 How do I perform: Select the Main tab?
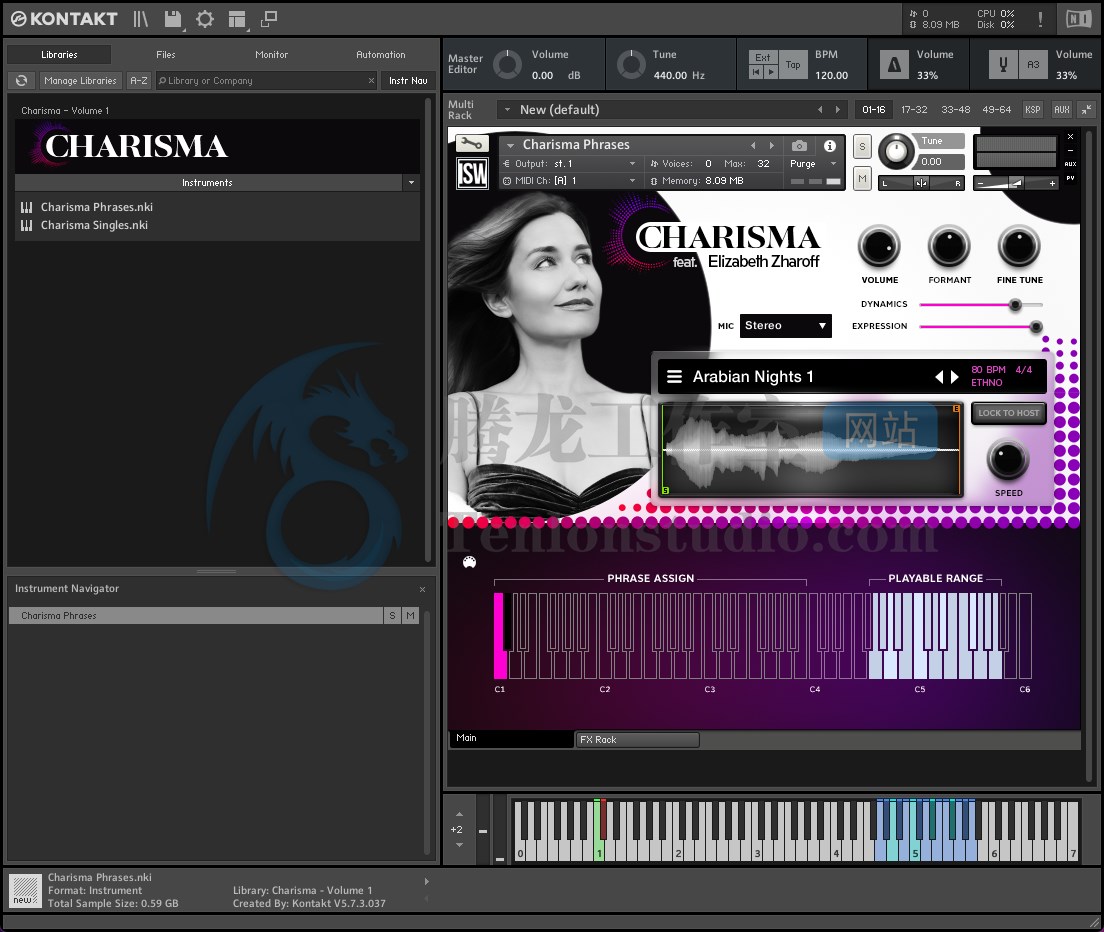pyautogui.click(x=510, y=738)
